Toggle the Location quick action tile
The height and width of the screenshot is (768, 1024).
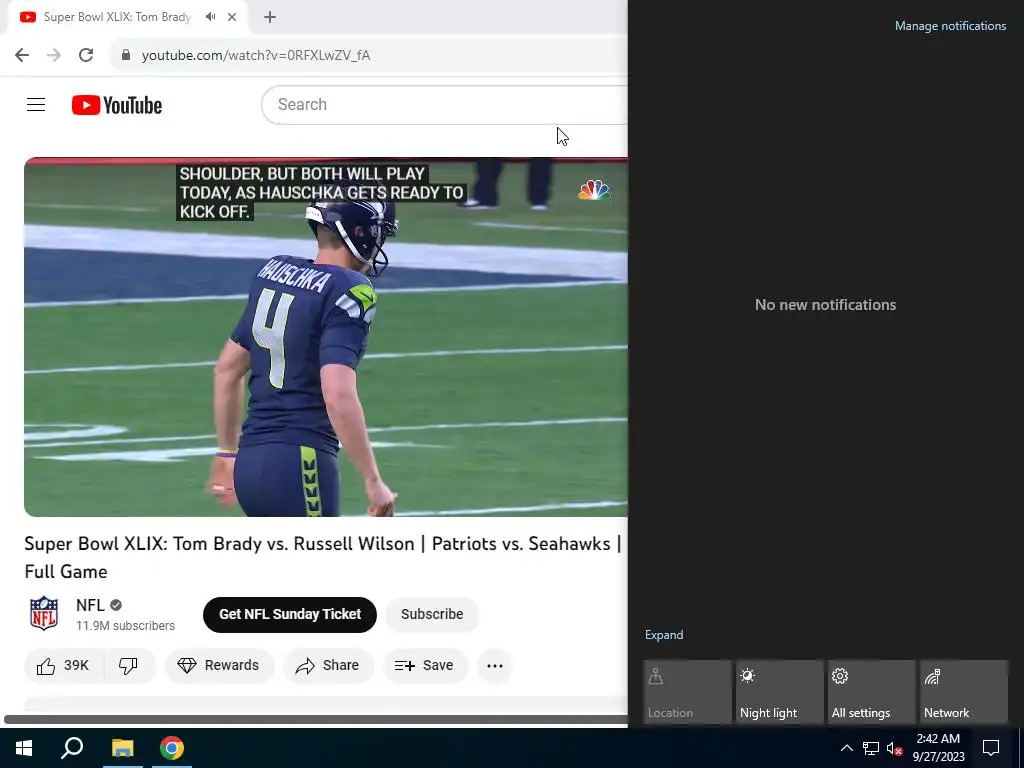[x=687, y=692]
